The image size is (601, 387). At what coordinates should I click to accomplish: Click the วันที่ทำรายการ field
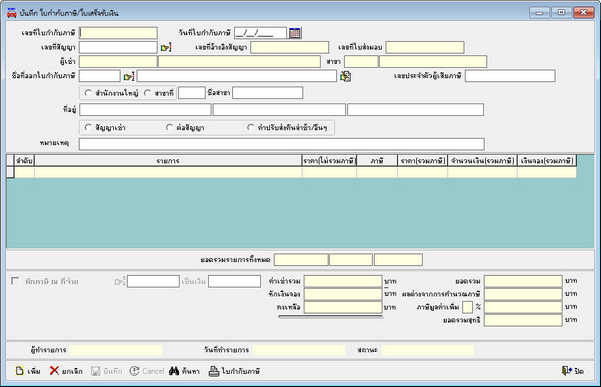tap(299, 350)
